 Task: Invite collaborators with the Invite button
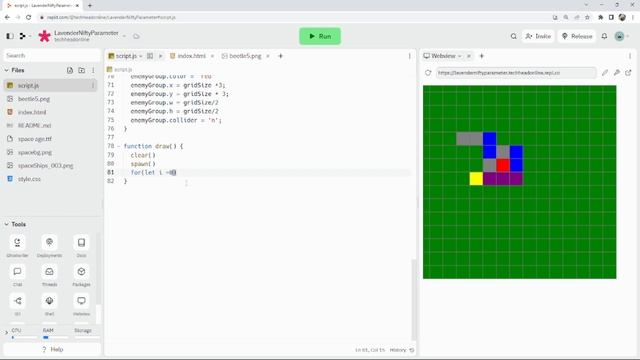538,36
